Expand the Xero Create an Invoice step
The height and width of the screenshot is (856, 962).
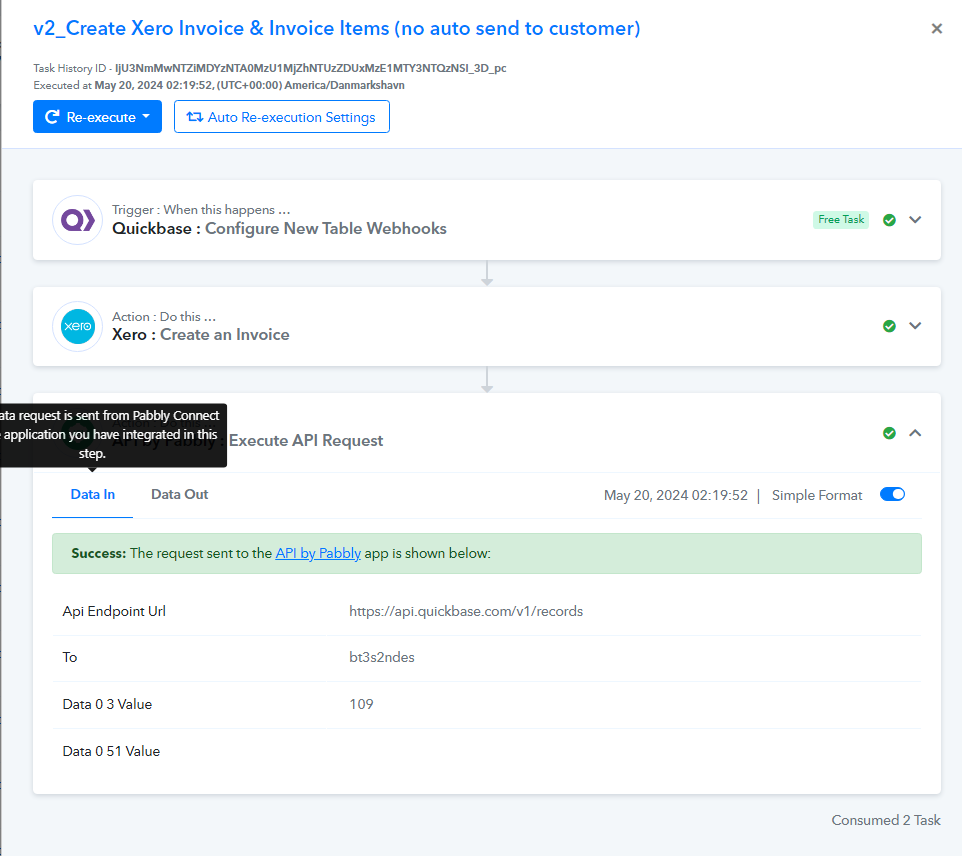coord(915,326)
